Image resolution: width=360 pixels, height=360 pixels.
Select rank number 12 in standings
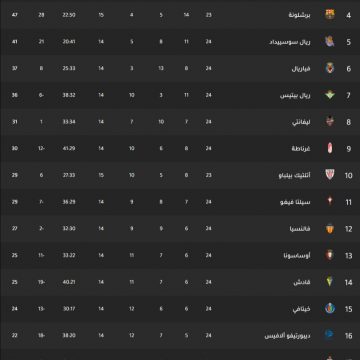(348, 229)
